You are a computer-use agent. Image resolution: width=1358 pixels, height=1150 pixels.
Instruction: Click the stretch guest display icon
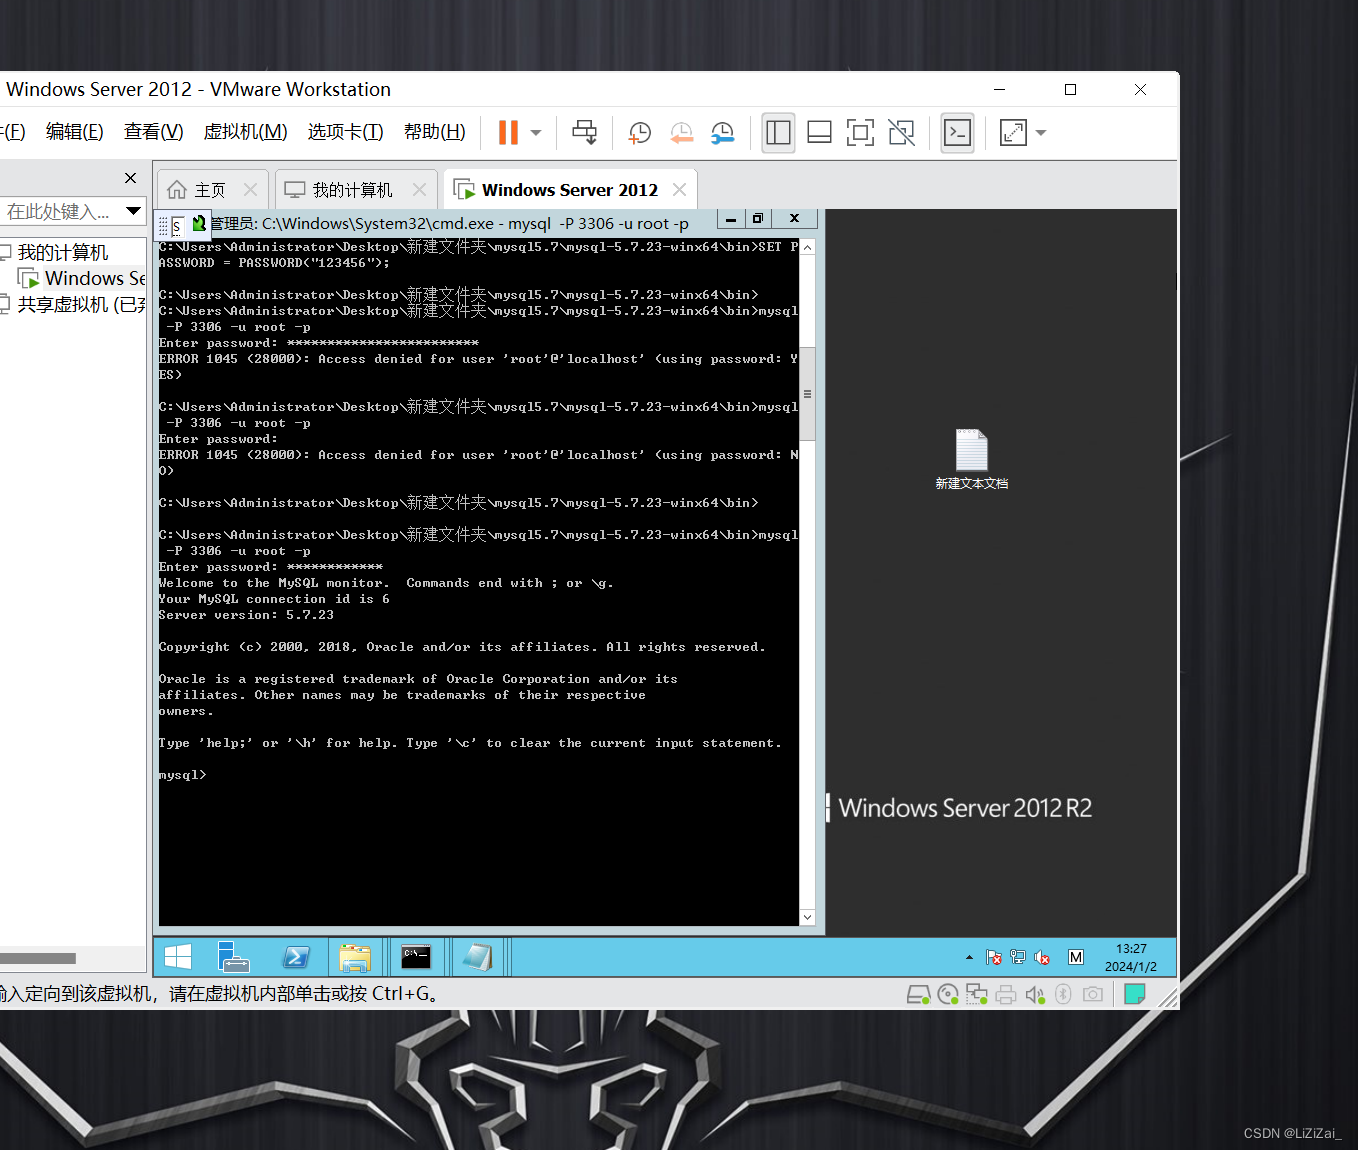(x=1013, y=132)
